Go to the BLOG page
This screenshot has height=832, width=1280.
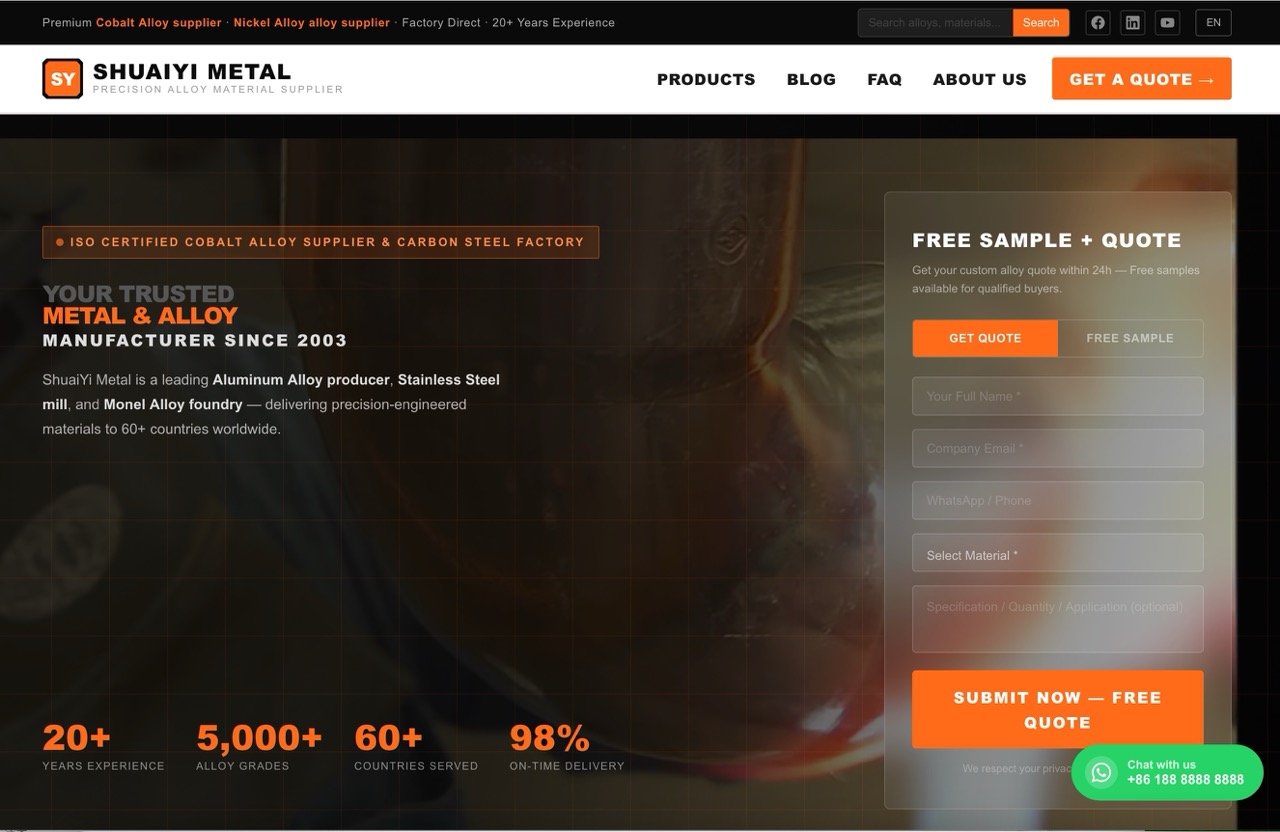(811, 79)
